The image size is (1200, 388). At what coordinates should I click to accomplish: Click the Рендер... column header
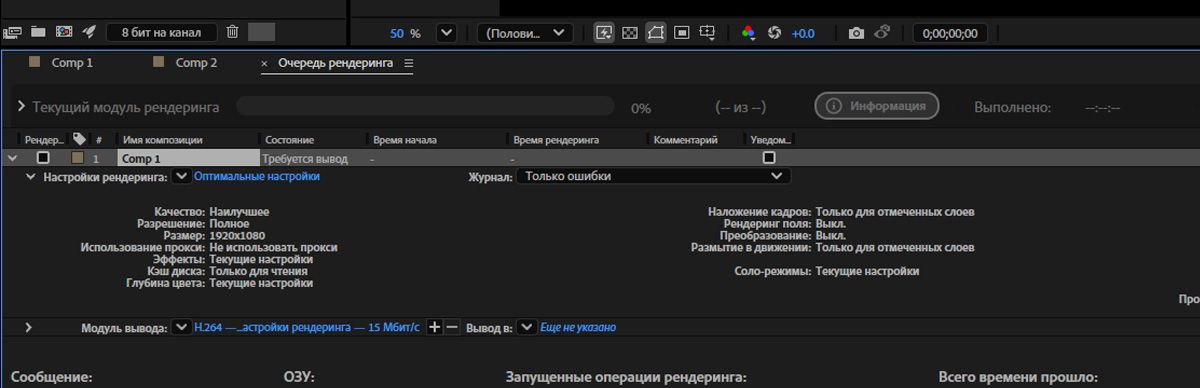point(44,140)
